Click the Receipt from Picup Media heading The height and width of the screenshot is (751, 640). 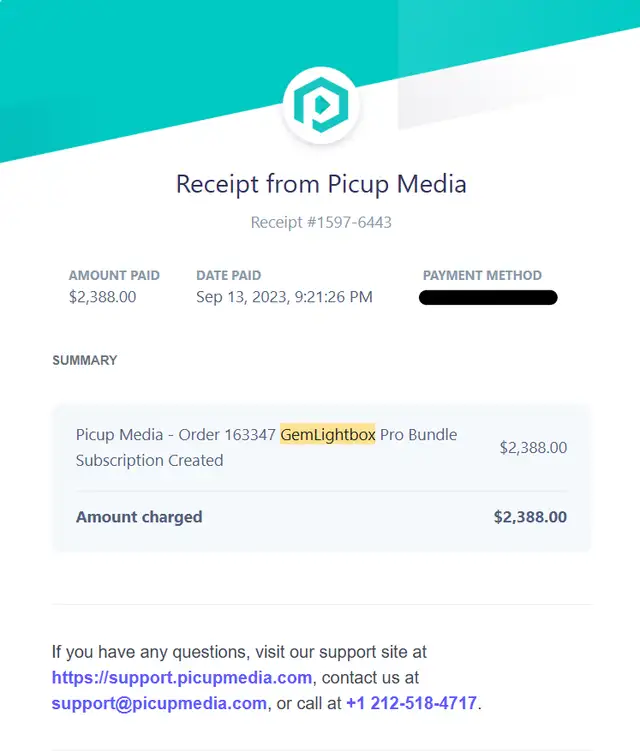pos(321,184)
